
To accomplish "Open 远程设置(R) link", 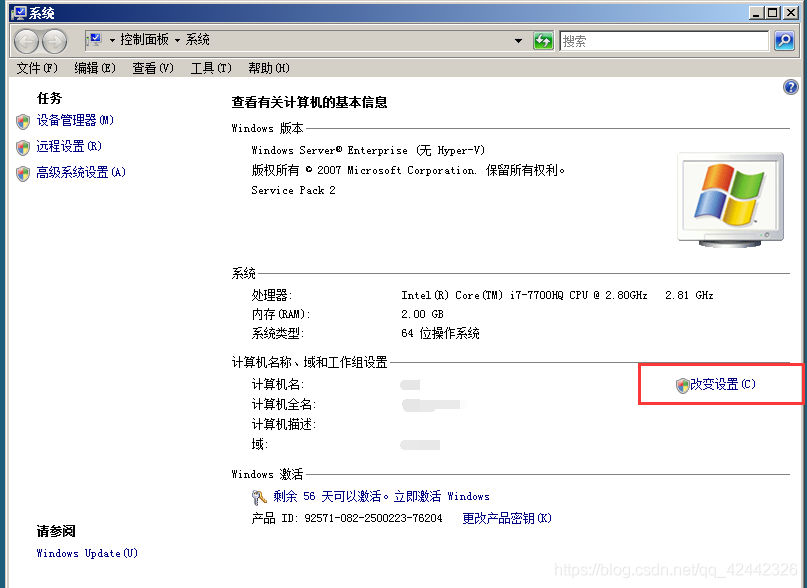I will point(69,146).
